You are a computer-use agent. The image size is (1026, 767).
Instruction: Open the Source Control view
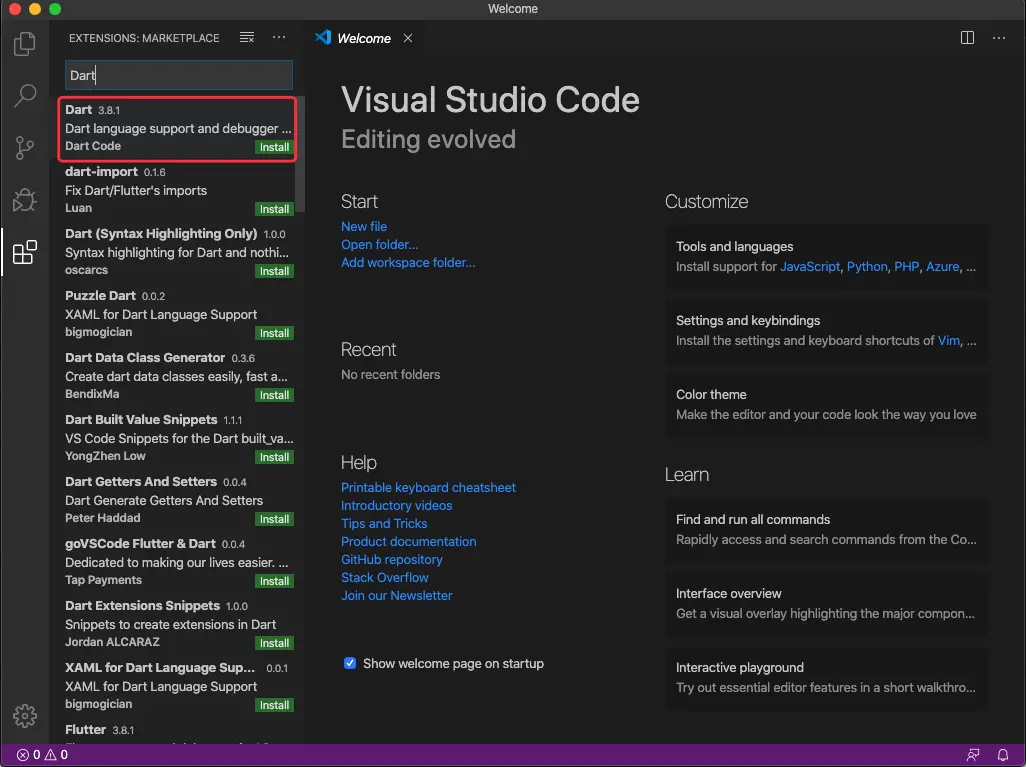click(x=24, y=148)
